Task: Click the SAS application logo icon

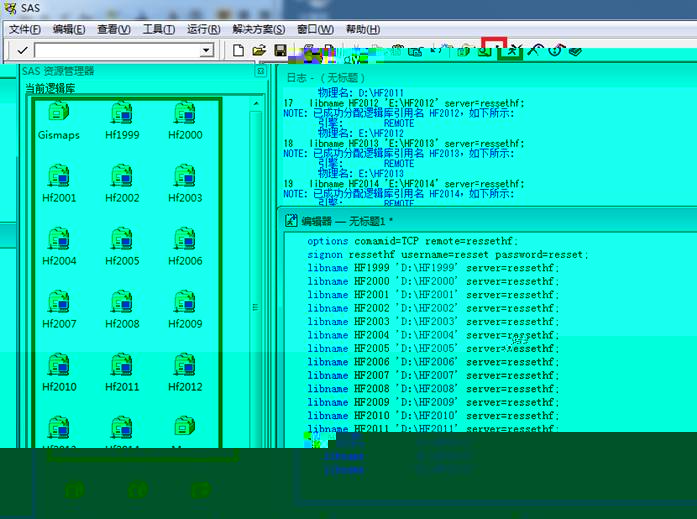Action: coord(10,8)
